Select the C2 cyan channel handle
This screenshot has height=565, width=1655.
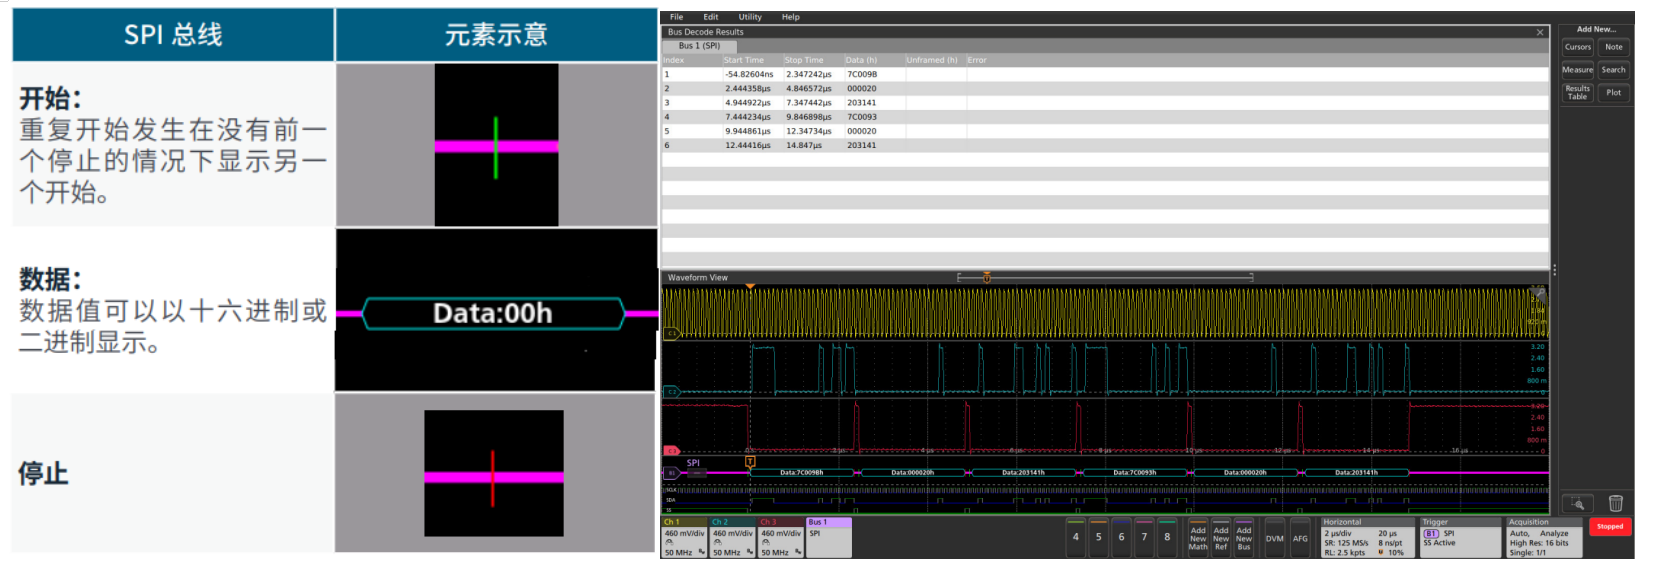pyautogui.click(x=672, y=392)
